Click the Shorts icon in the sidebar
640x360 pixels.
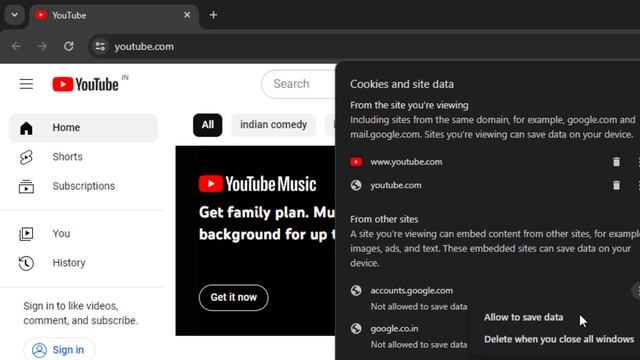coord(26,157)
